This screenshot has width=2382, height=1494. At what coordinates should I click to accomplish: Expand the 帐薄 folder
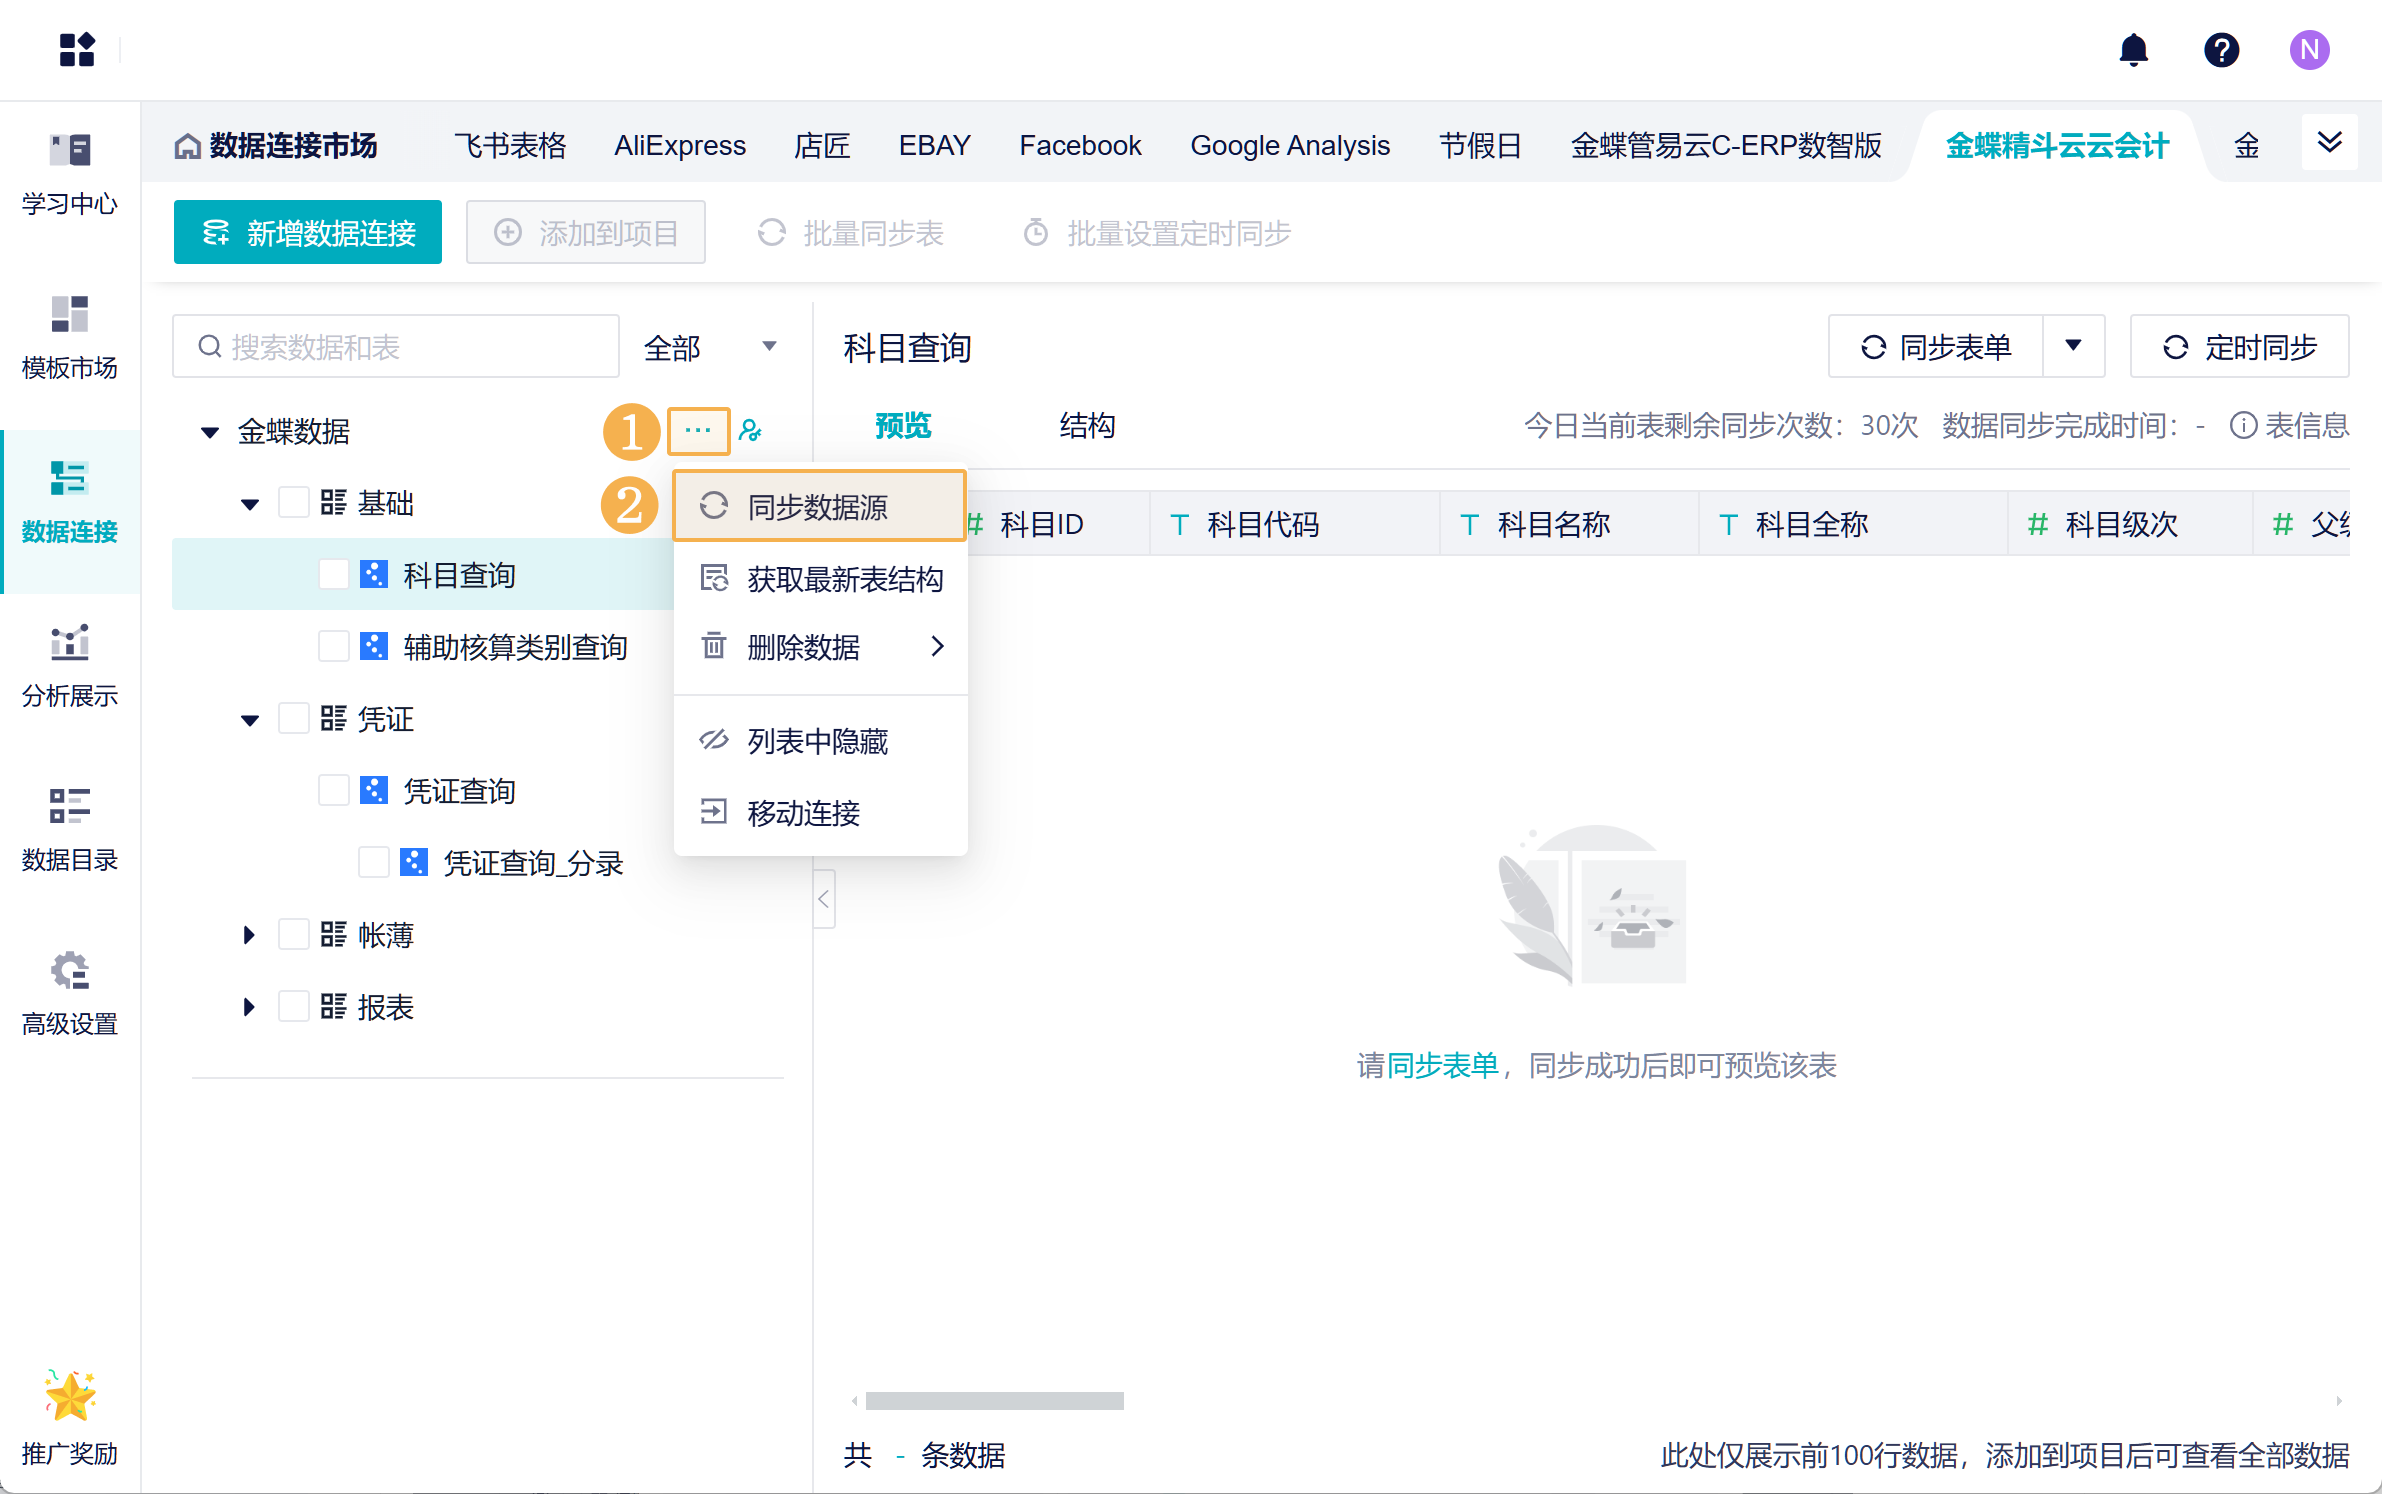pos(249,935)
